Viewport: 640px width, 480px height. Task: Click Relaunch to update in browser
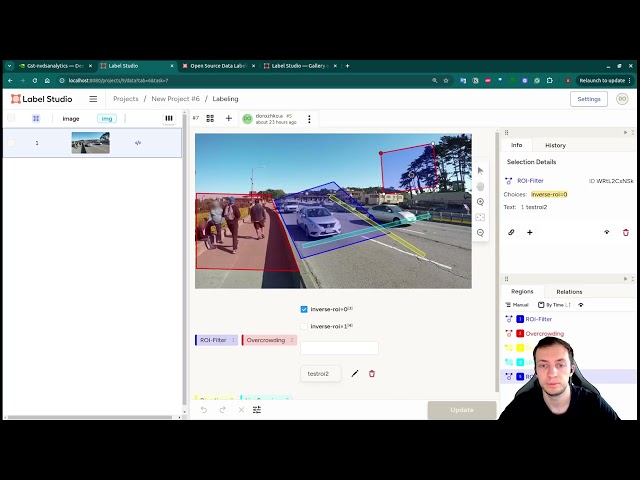(602, 80)
